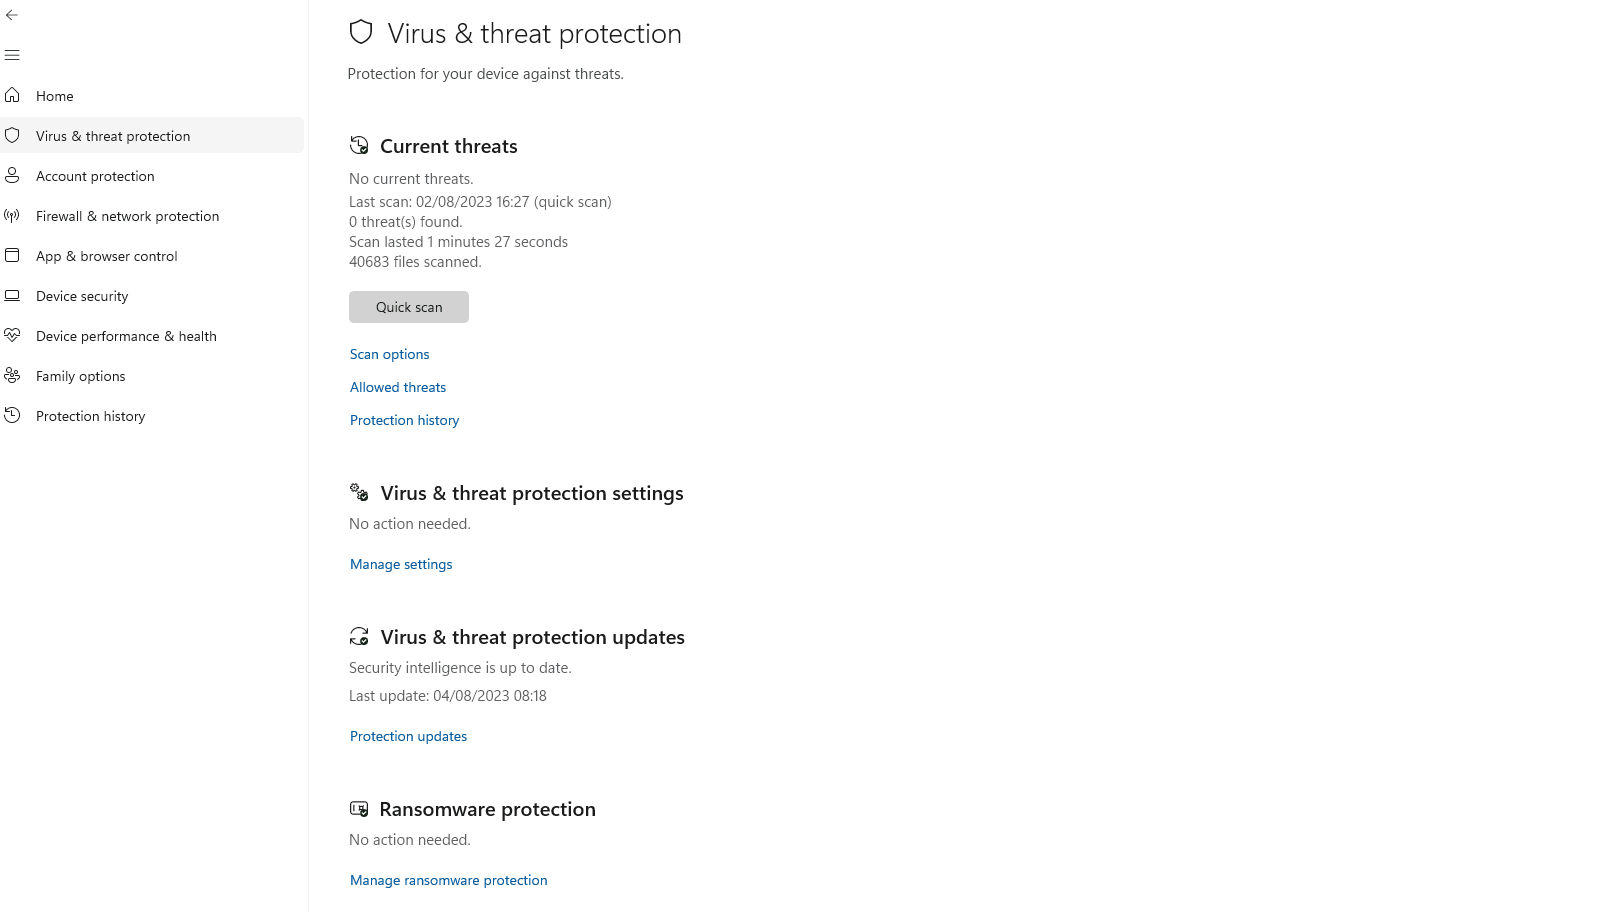Click the Family options people icon
1603x912 pixels.
(12, 375)
